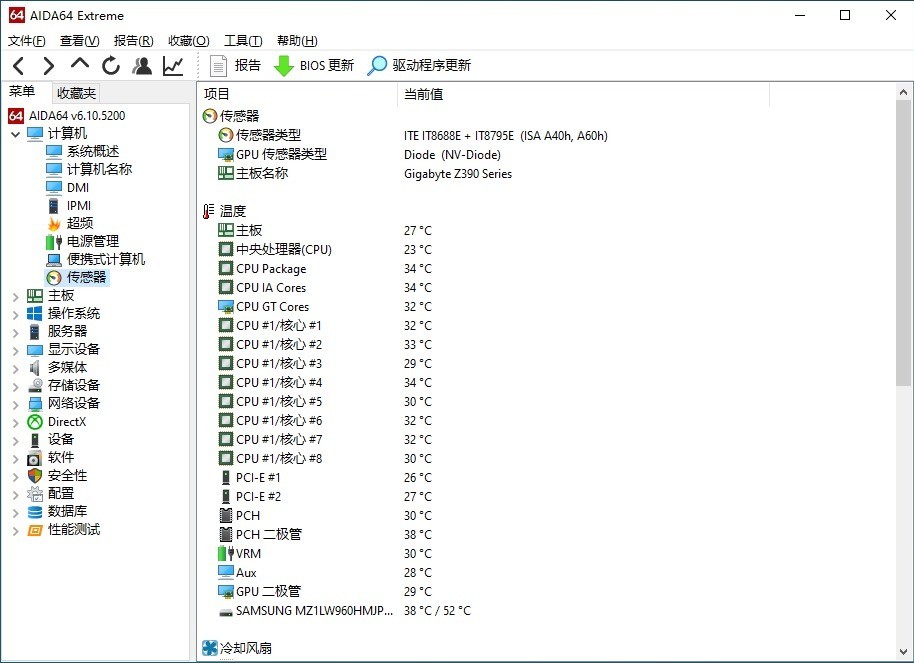Collapse the 计算机 tree node
The height and width of the screenshot is (663, 914).
(16, 134)
